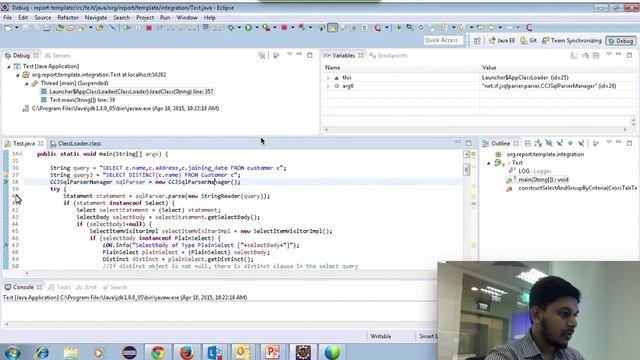Open Google Chrome from the taskbar
Image resolution: width=640 pixels, height=360 pixels.
(158, 352)
